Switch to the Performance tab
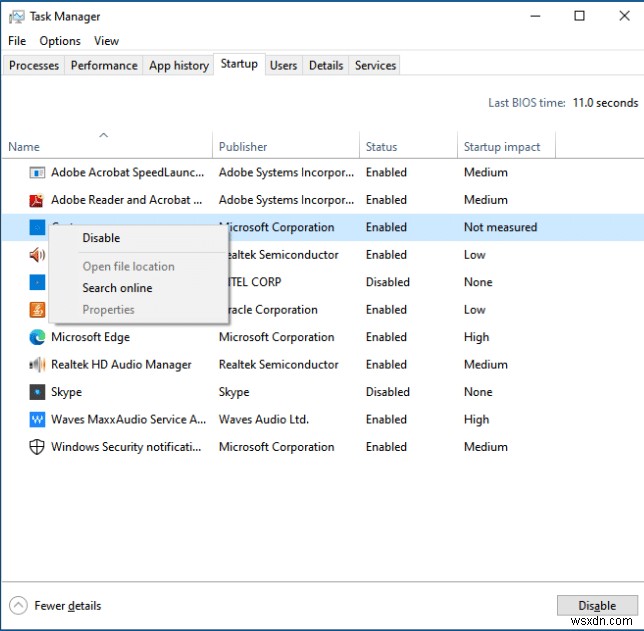Image resolution: width=644 pixels, height=631 pixels. tap(104, 66)
